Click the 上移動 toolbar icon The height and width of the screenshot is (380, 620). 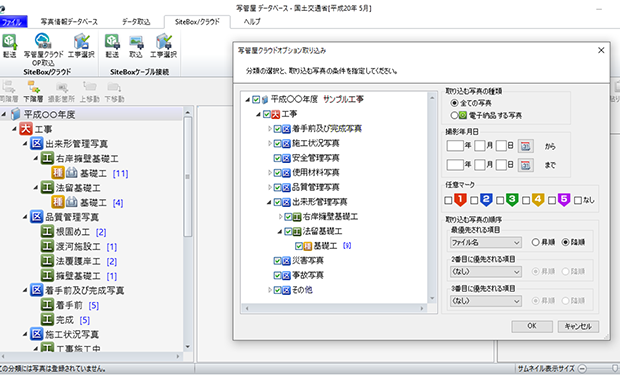click(x=89, y=87)
